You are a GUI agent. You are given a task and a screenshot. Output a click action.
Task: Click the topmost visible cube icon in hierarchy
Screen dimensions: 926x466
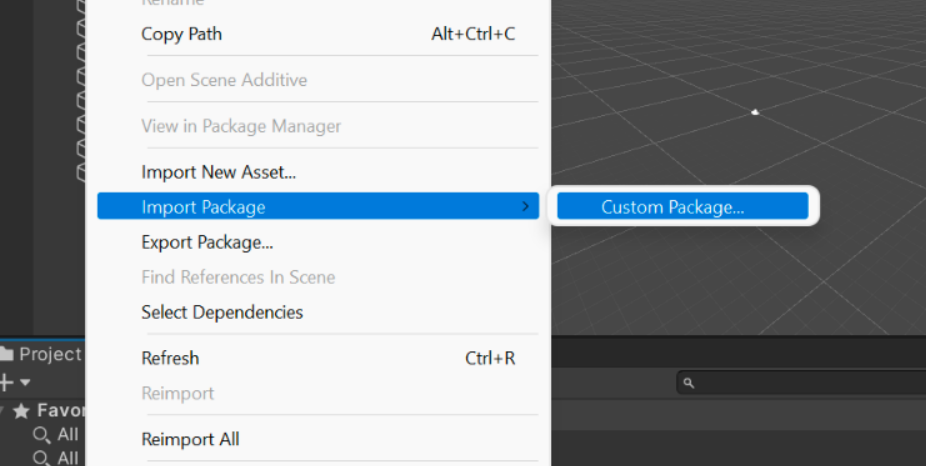coord(83,8)
